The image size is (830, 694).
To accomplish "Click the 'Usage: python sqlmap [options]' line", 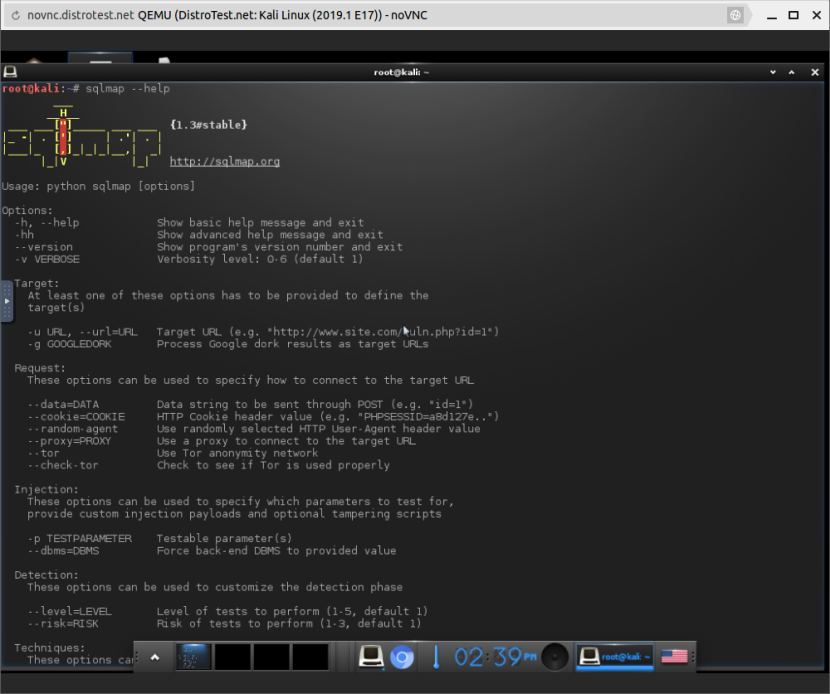I will (98, 186).
